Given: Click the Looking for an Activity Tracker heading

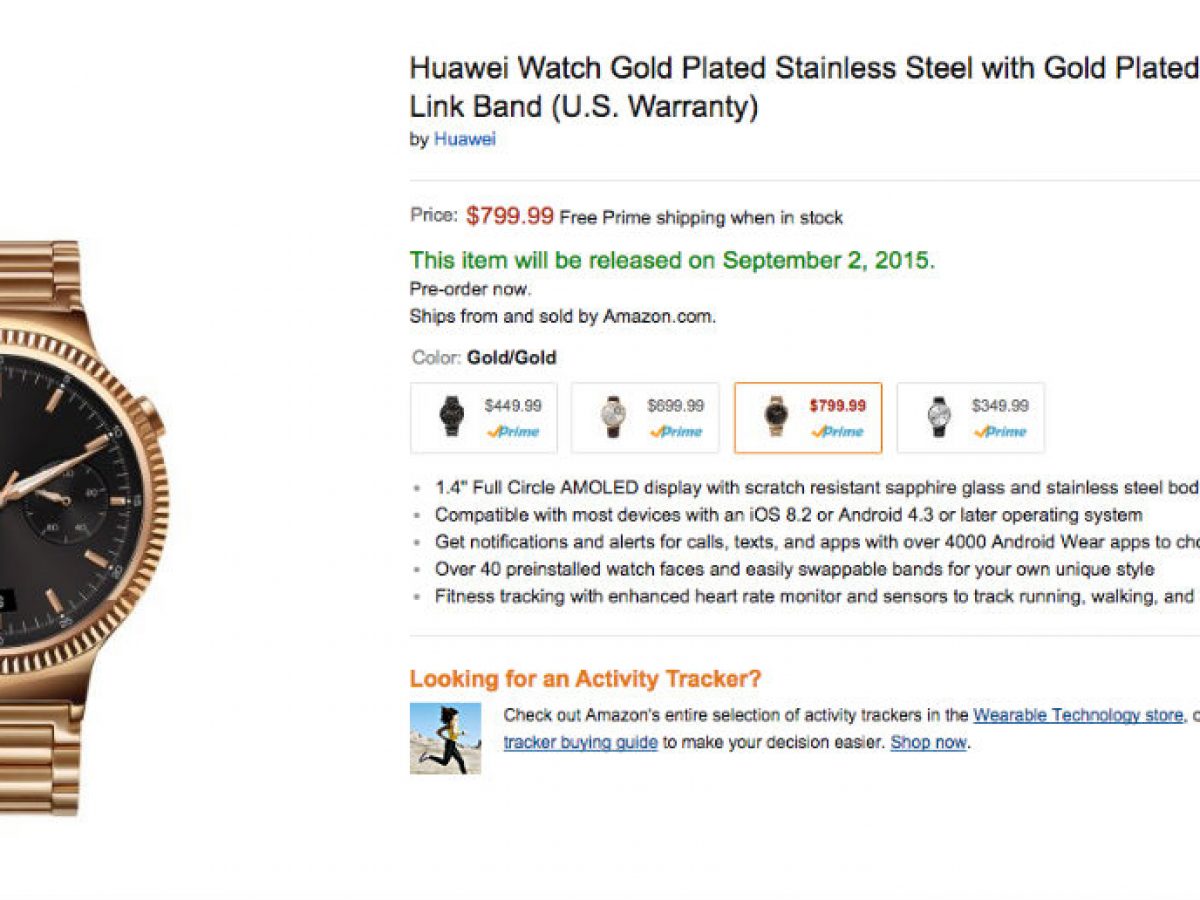Looking at the screenshot, I should [x=585, y=679].
